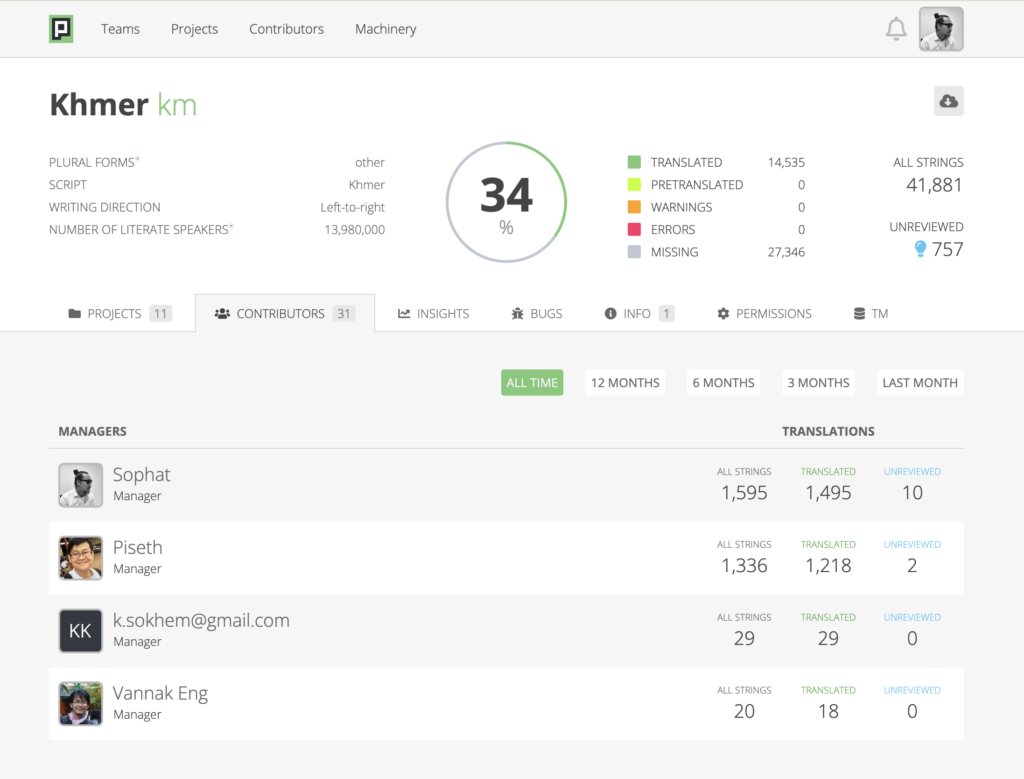
Task: Open the Bugs tab
Action: [536, 313]
